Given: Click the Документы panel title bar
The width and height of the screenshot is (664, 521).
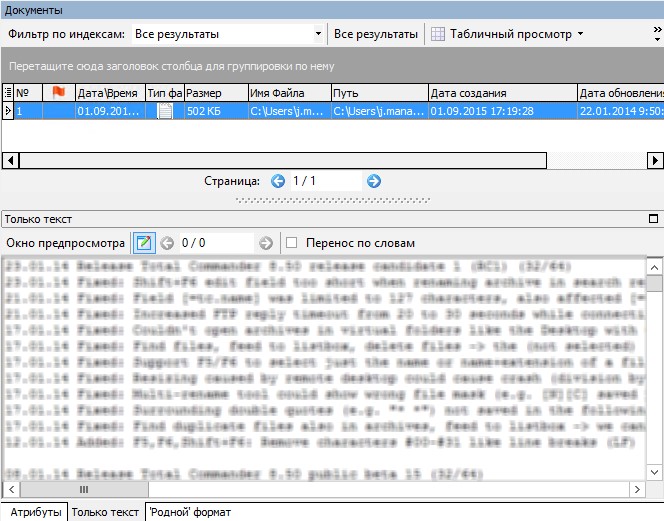Looking at the screenshot, I should [332, 10].
